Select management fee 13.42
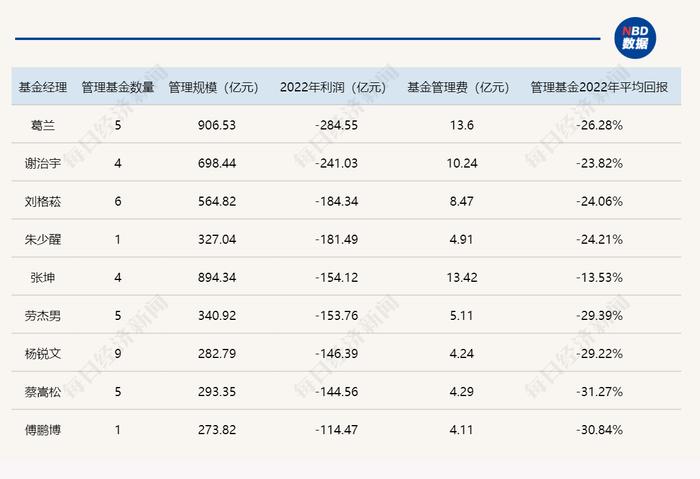 coord(462,278)
